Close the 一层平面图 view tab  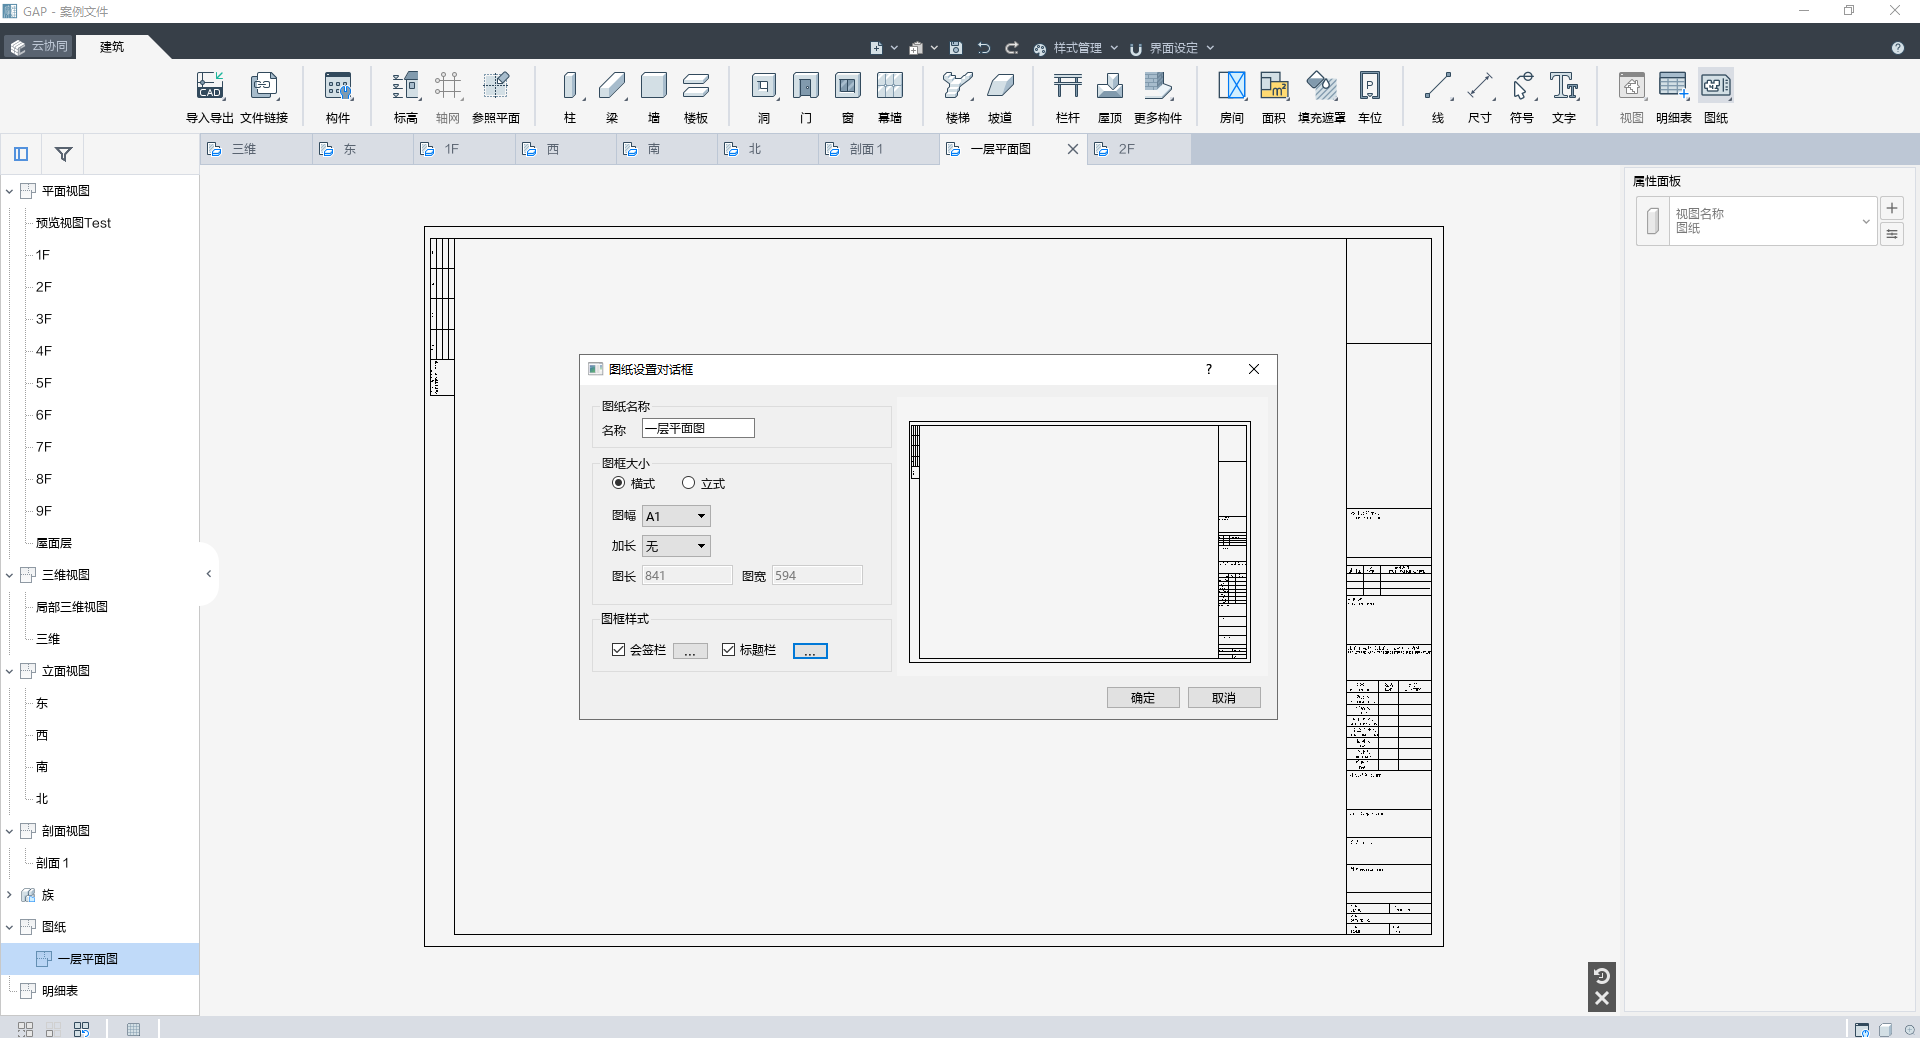point(1073,149)
